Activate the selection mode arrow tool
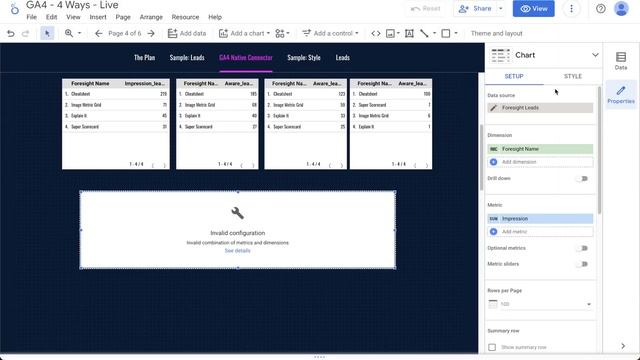Image resolution: width=640 pixels, height=360 pixels. (47, 33)
